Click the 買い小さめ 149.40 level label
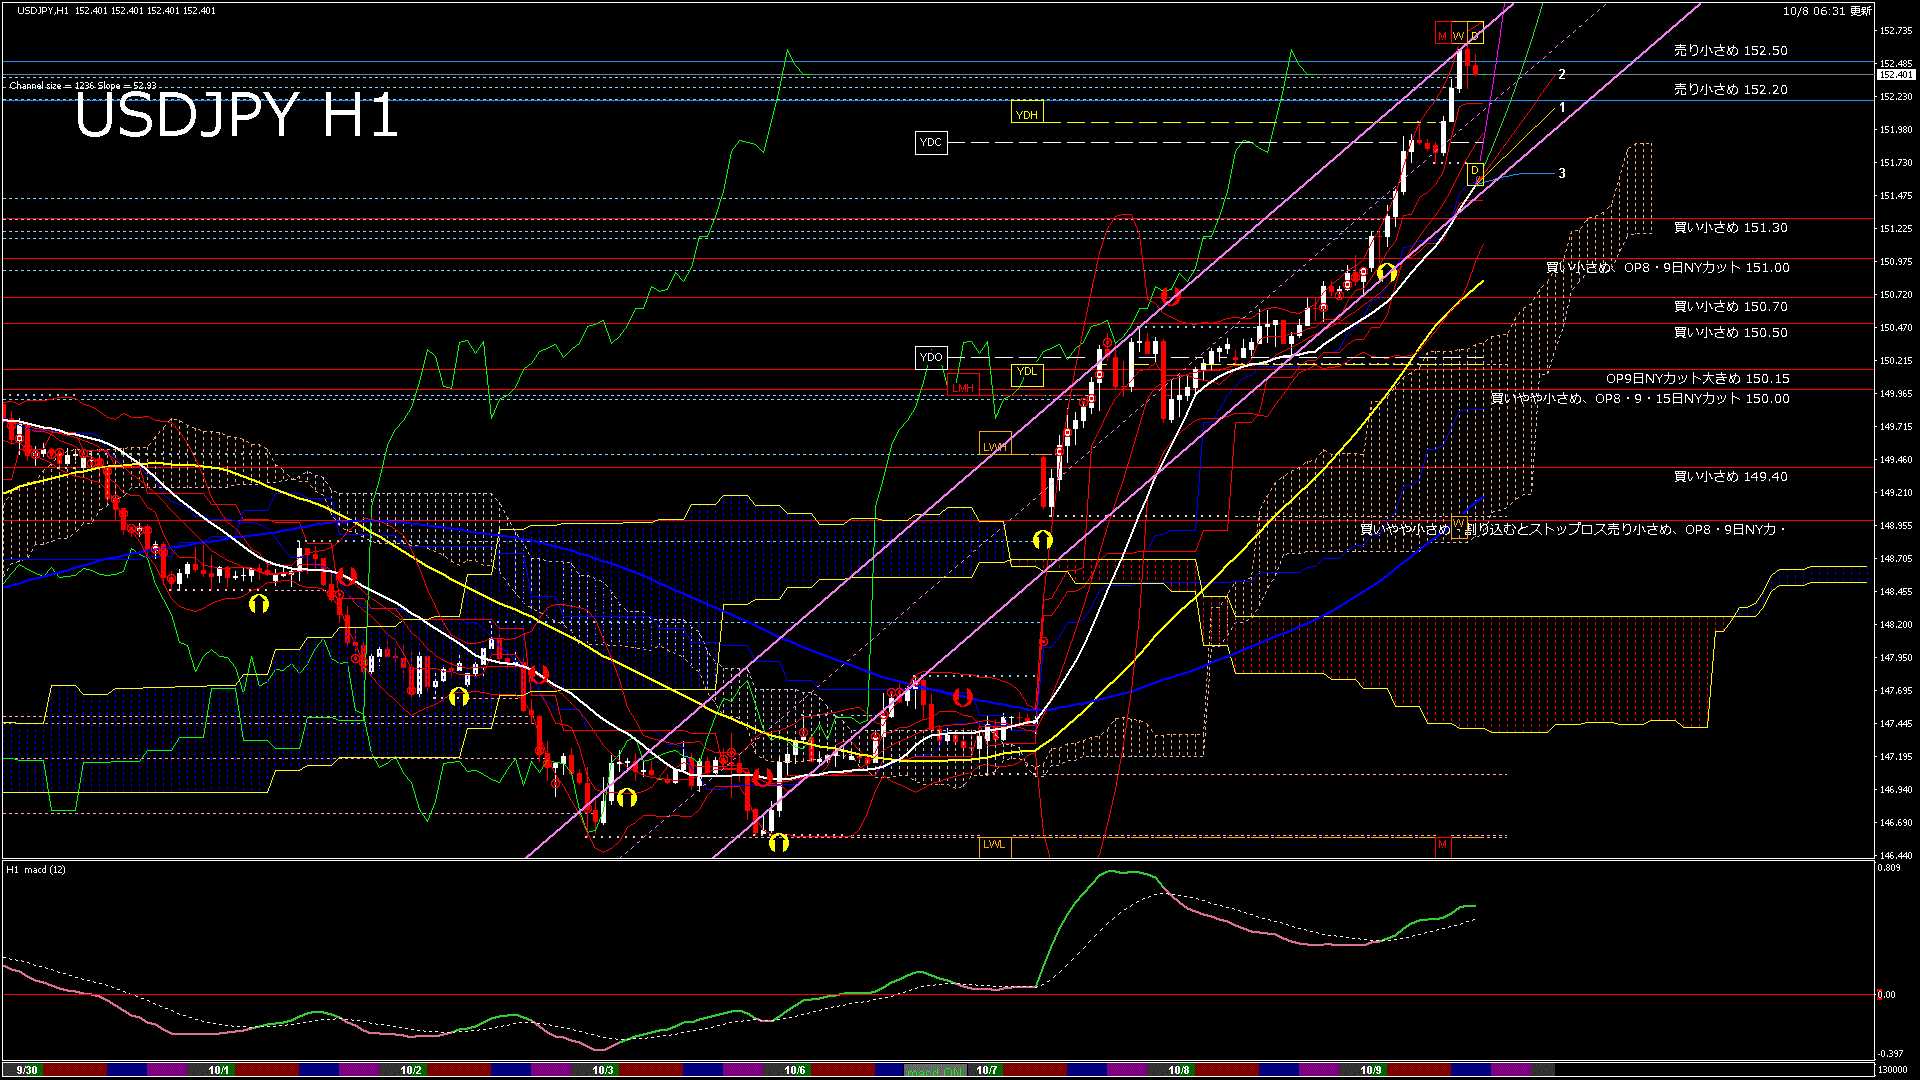This screenshot has height=1080, width=1920. click(x=1730, y=477)
